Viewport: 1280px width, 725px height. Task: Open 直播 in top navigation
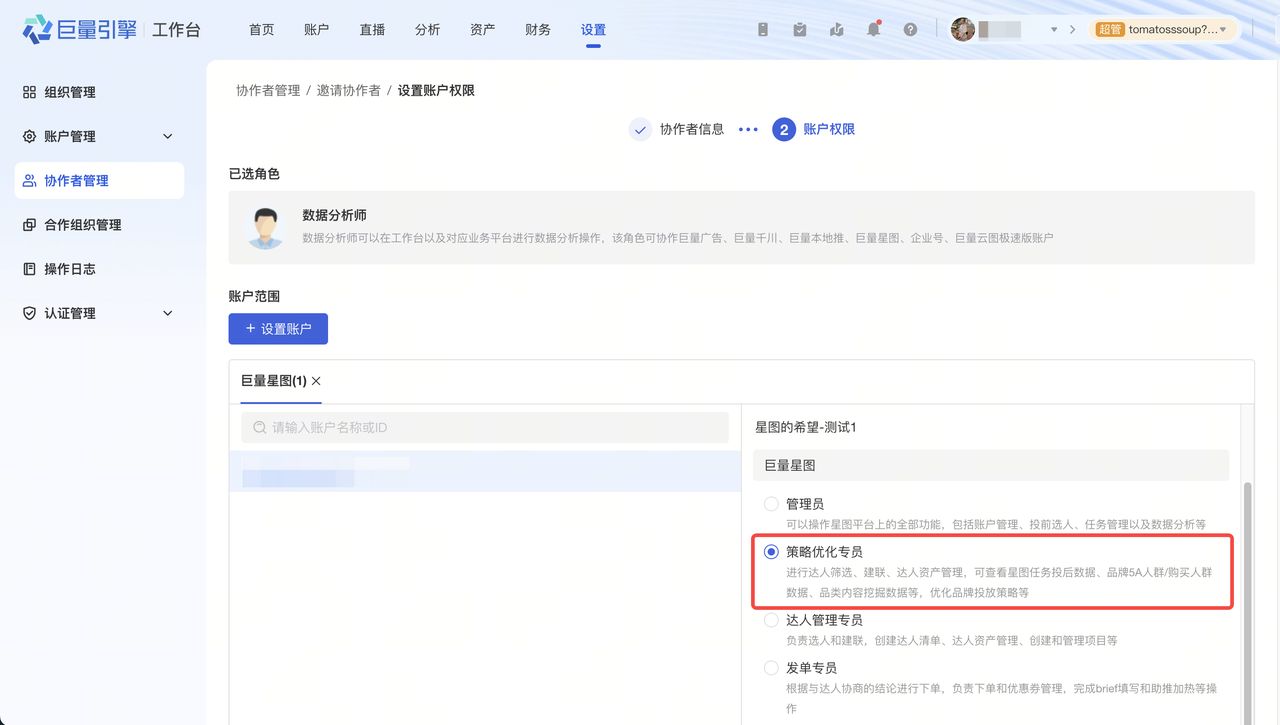point(372,30)
